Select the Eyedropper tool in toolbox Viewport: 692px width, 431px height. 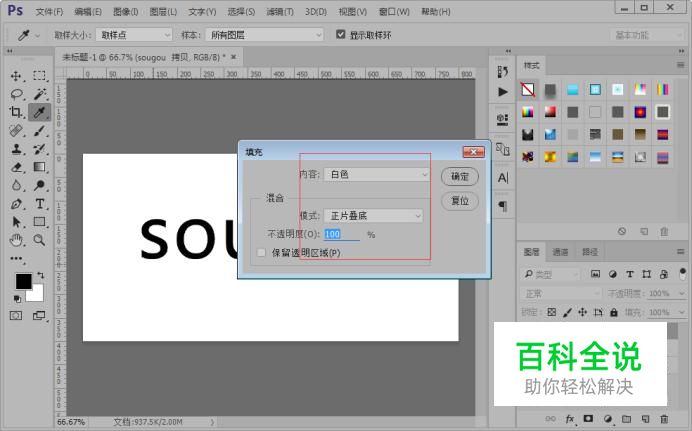[39, 112]
